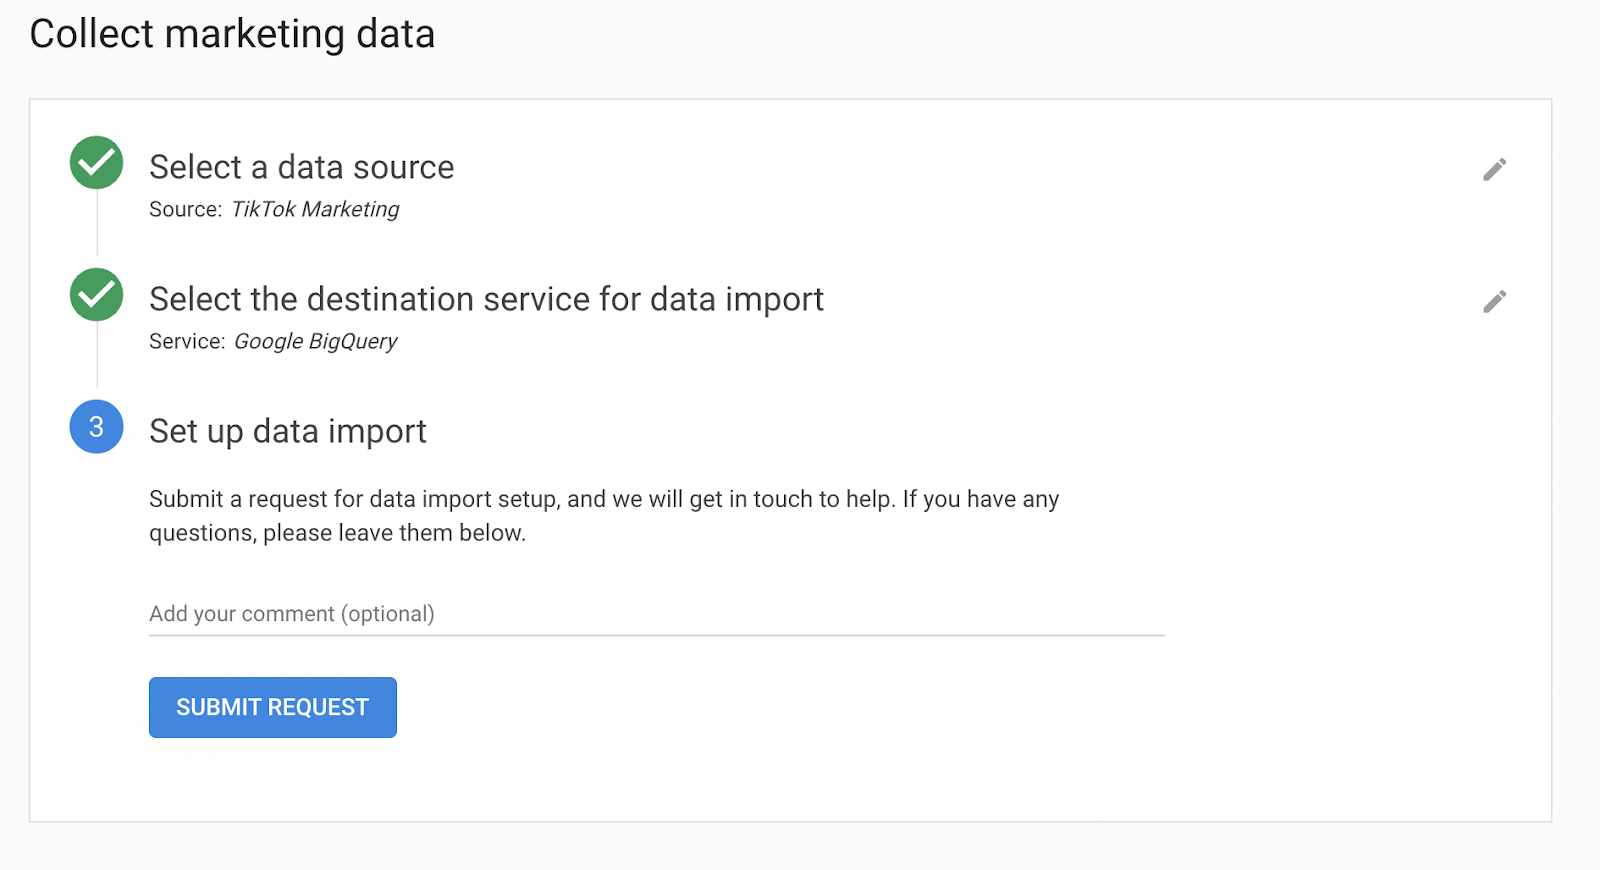Click the underline of the comment field
Image resolution: width=1600 pixels, height=870 pixels.
pyautogui.click(x=656, y=635)
